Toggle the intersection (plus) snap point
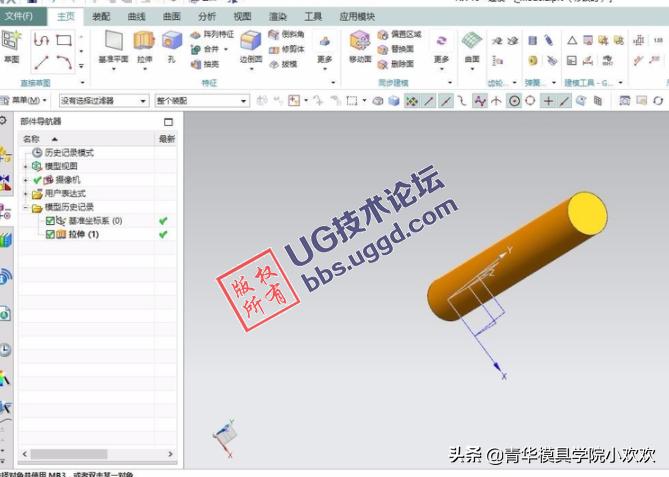 coord(548,101)
